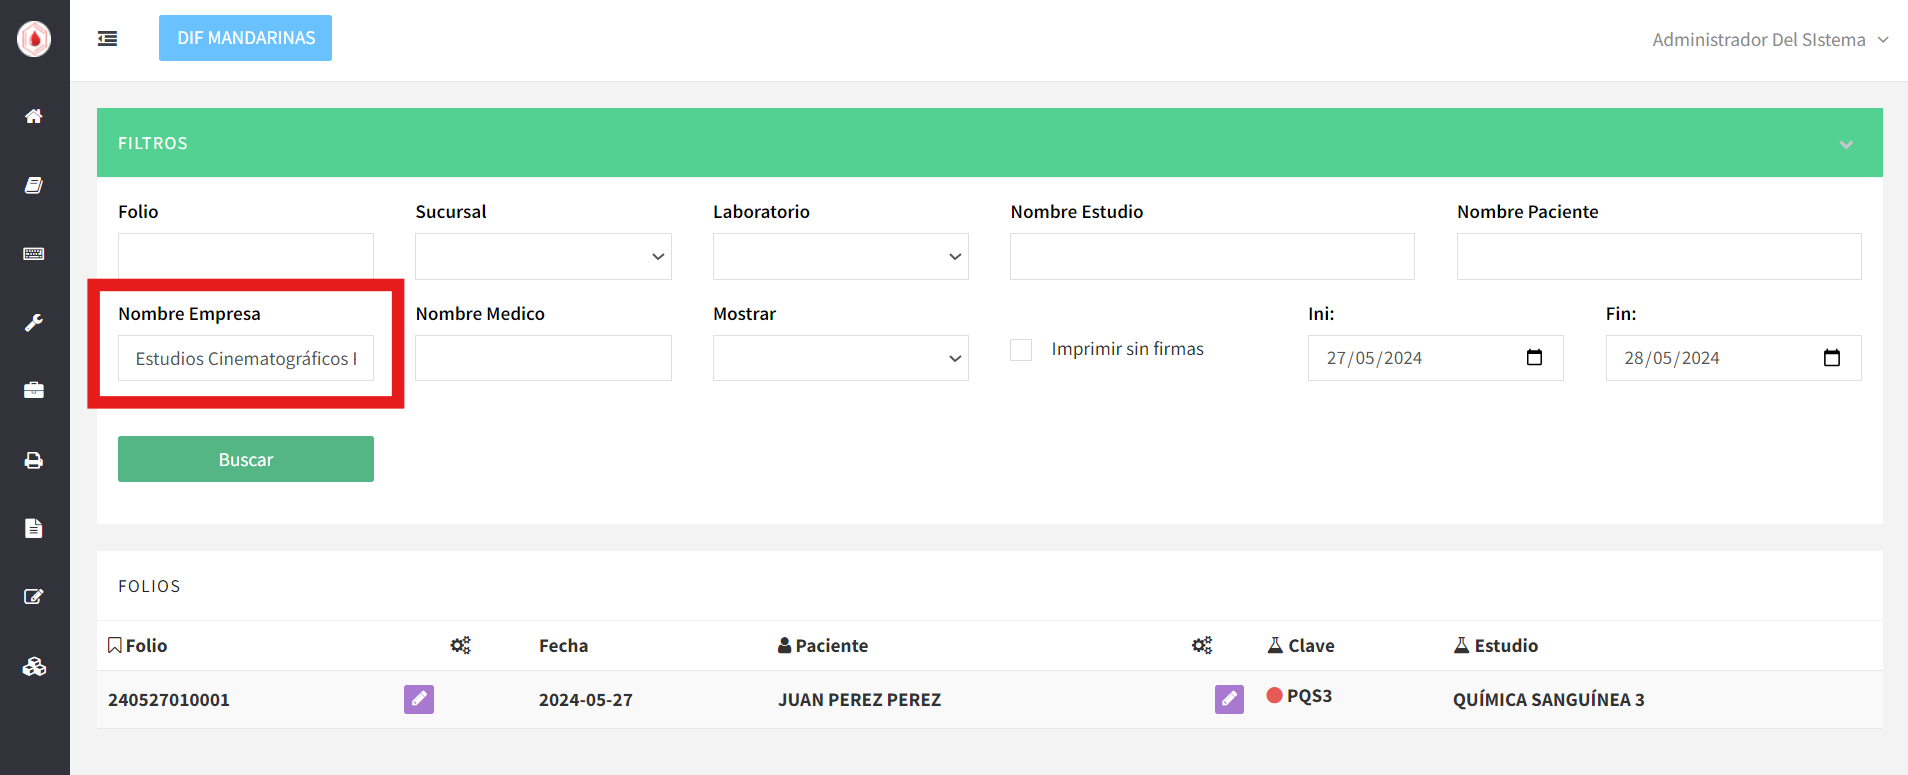Open the printer sidebar icon

point(34,460)
